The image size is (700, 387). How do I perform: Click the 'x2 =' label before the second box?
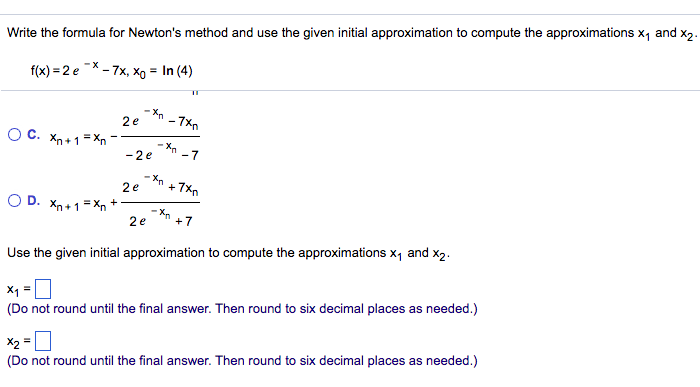[19, 342]
